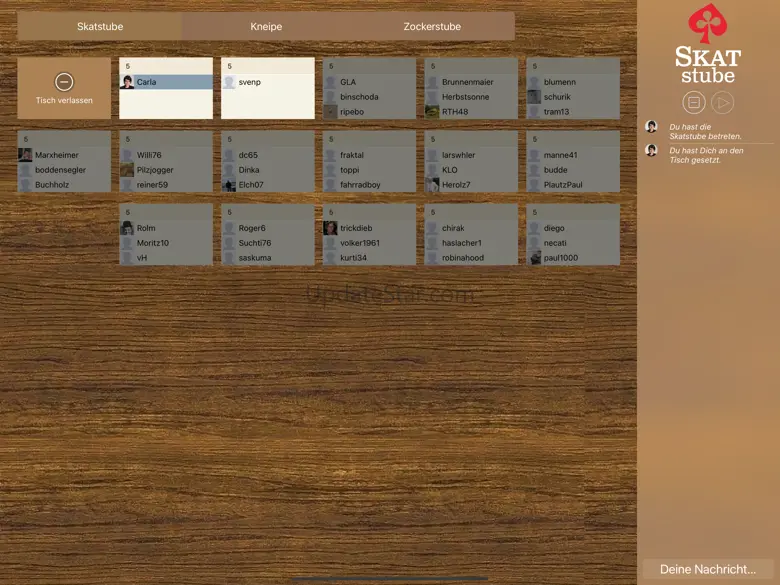780x585 pixels.
Task: Click player GLA
Action: (370, 82)
